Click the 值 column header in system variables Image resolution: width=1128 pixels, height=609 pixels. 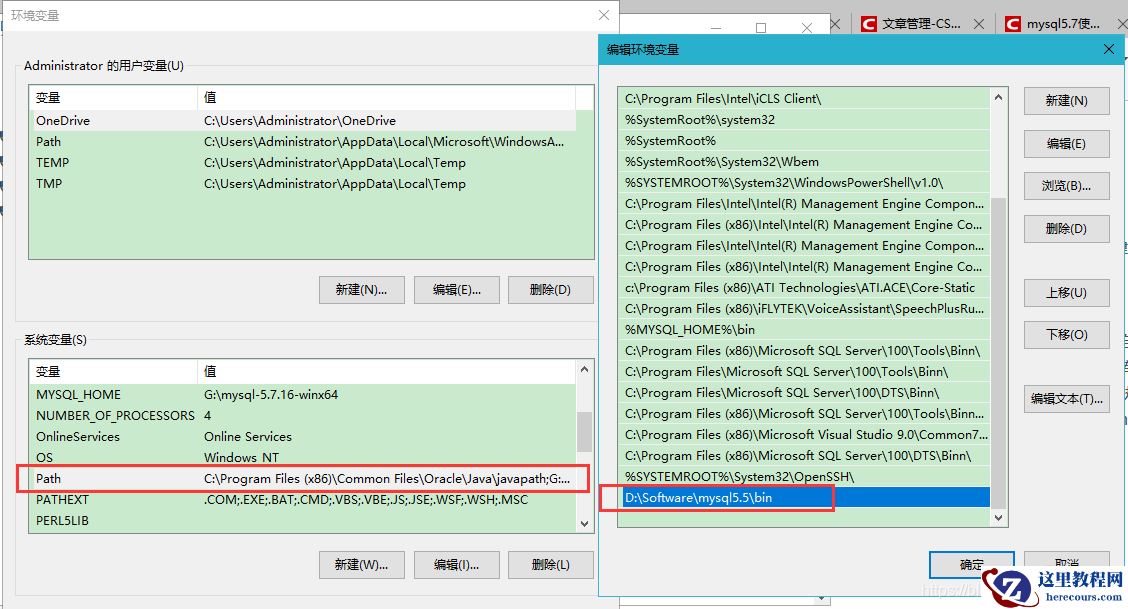point(386,371)
